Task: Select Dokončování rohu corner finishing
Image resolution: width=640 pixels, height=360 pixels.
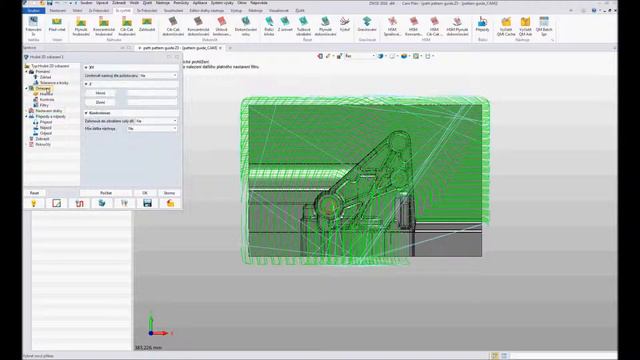Action: tap(246, 27)
